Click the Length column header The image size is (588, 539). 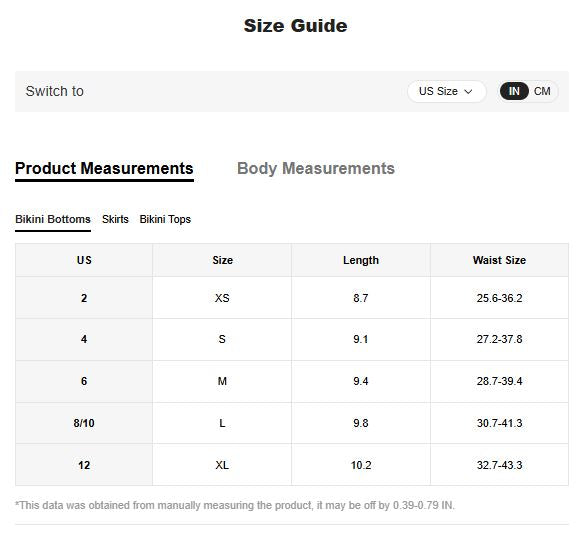(x=361, y=260)
